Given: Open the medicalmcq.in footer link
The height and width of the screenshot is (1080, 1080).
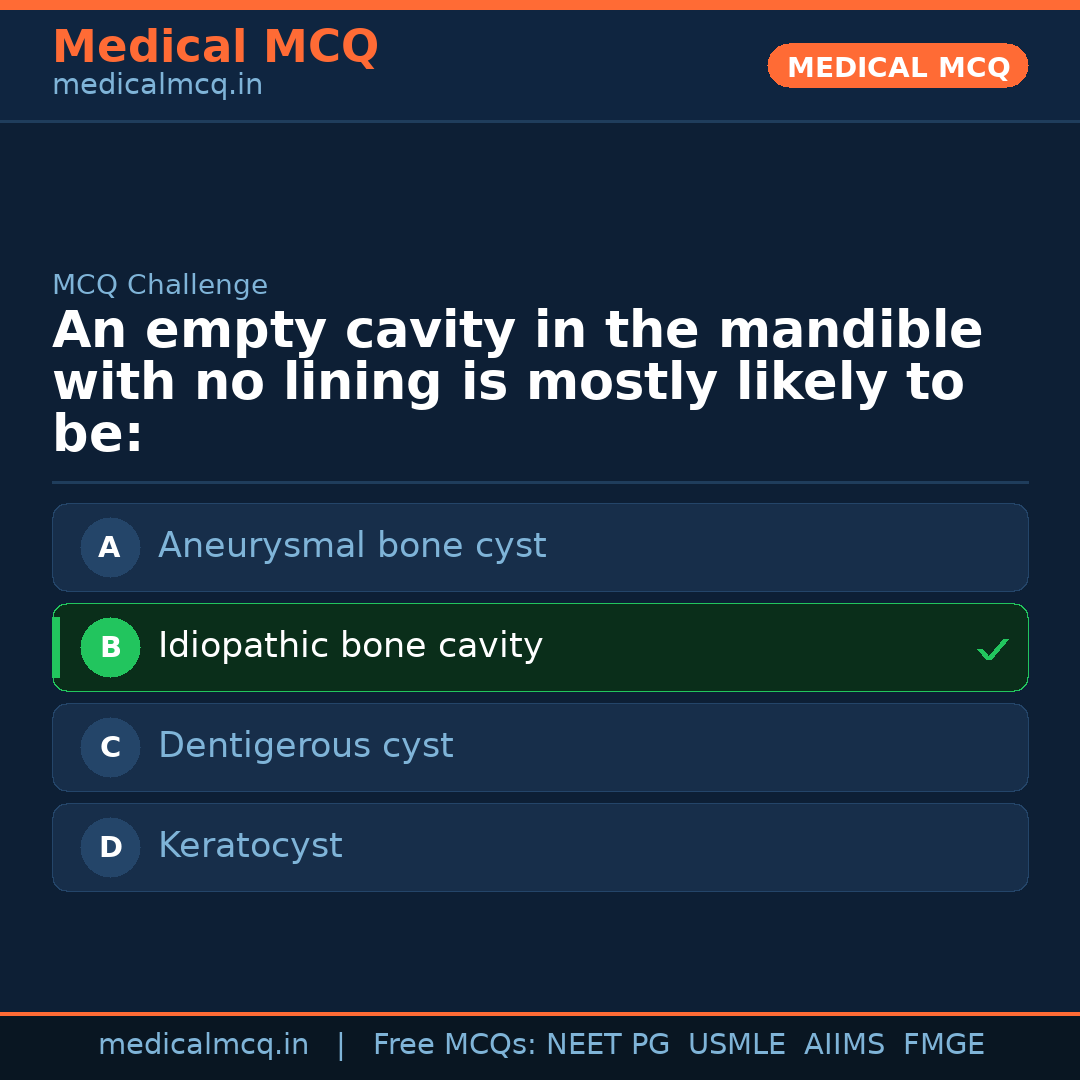Looking at the screenshot, I should [x=203, y=1044].
